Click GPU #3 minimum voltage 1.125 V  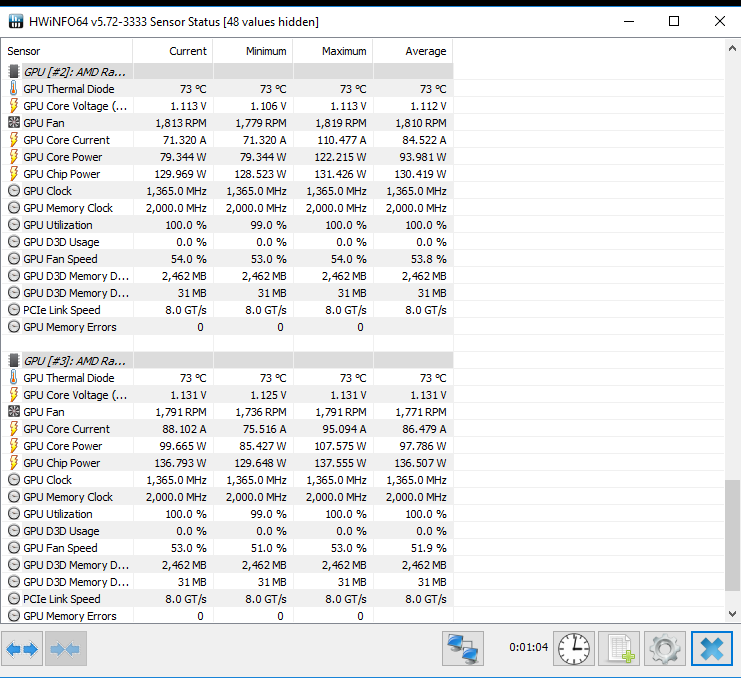[x=268, y=395]
